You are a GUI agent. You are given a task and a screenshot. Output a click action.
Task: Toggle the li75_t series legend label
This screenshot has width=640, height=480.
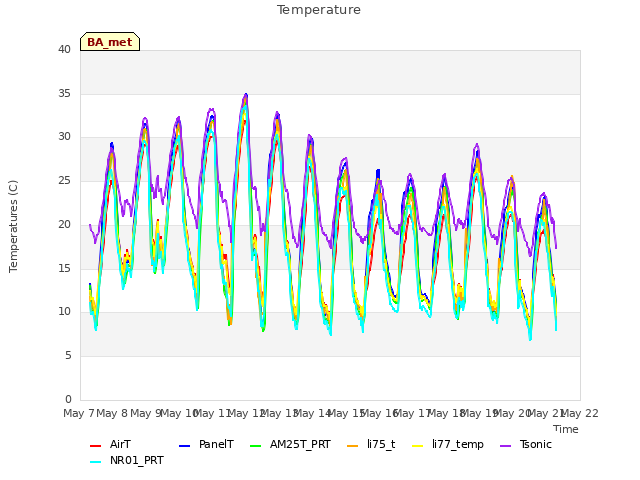381,444
